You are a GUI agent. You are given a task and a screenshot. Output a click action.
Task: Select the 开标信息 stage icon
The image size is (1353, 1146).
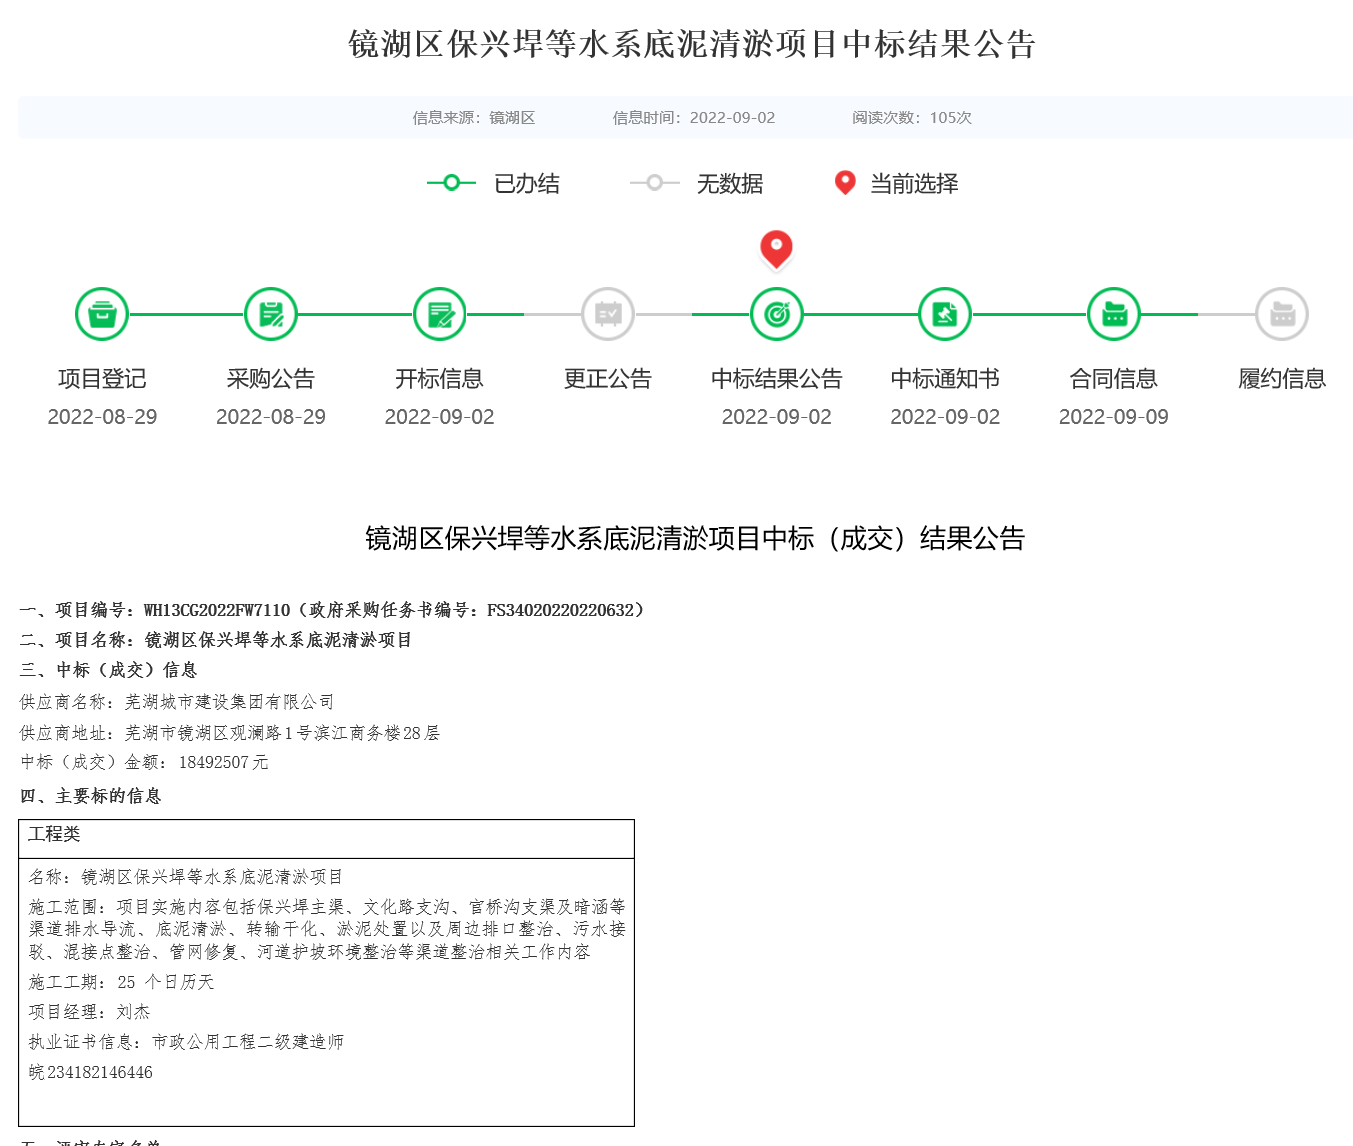click(x=439, y=314)
